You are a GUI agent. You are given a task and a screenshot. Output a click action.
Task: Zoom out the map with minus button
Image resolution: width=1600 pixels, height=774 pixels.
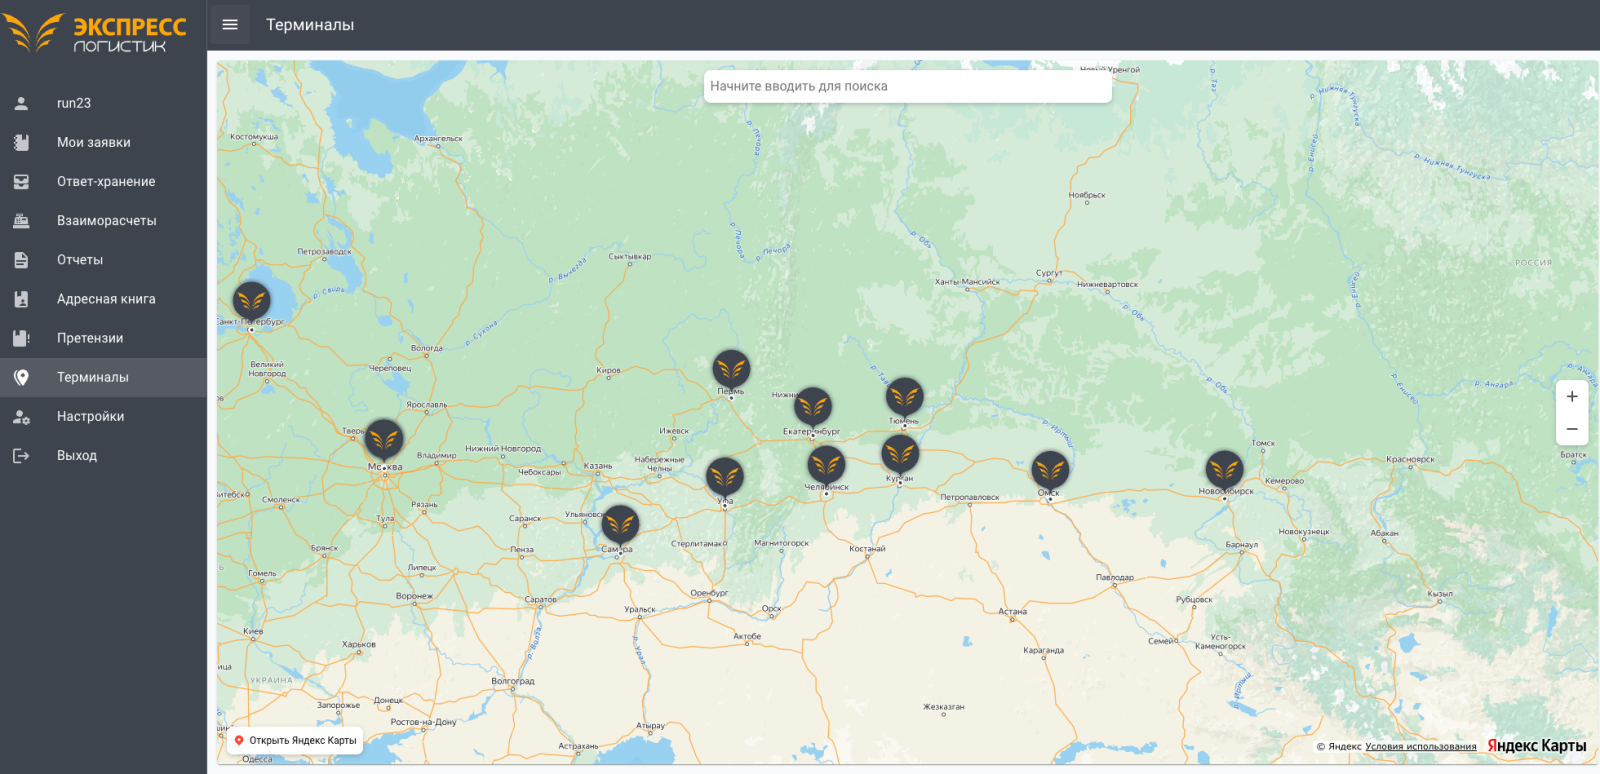1572,429
